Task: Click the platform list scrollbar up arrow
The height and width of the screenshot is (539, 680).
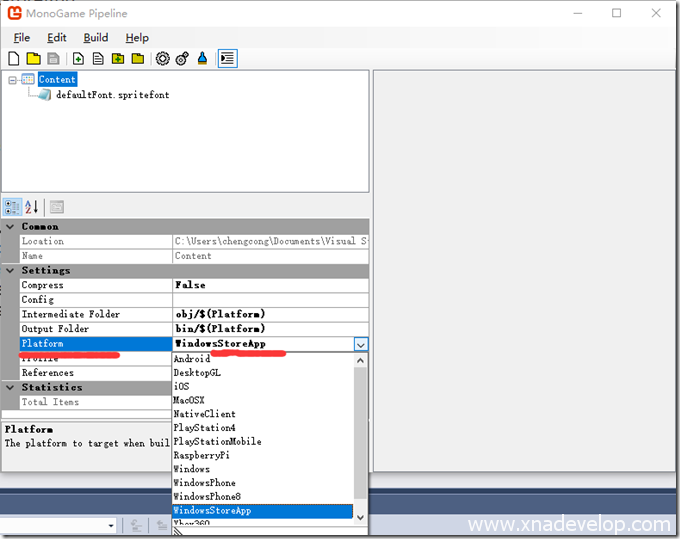Action: [361, 359]
